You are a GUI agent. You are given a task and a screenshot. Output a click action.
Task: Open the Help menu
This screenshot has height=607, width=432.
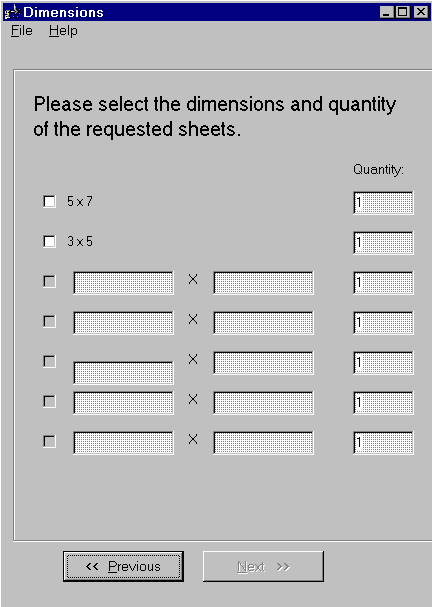(x=63, y=31)
